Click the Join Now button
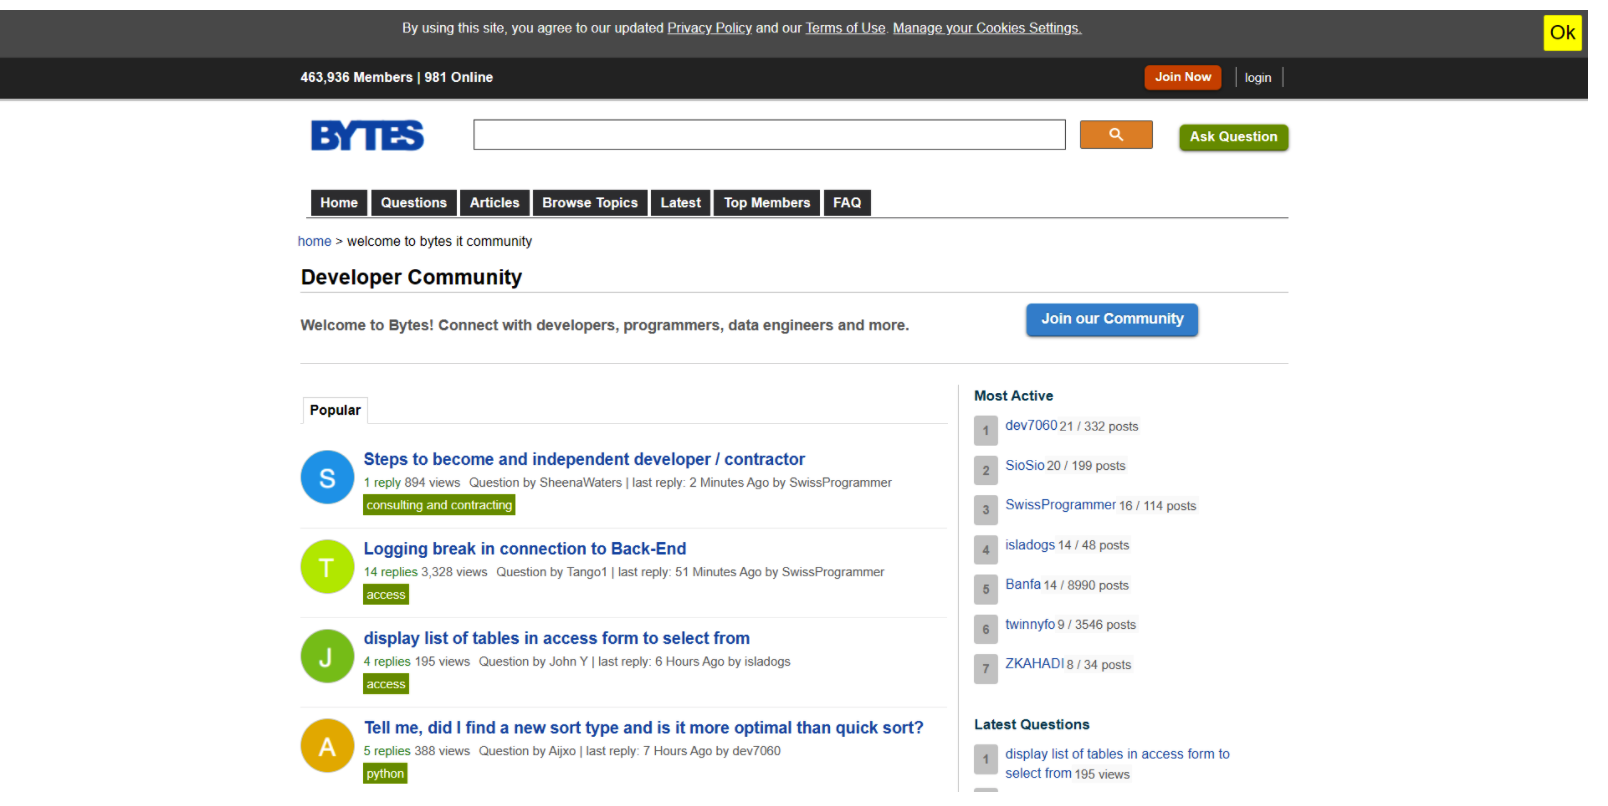Image resolution: width=1608 pixels, height=806 pixels. pos(1183,77)
